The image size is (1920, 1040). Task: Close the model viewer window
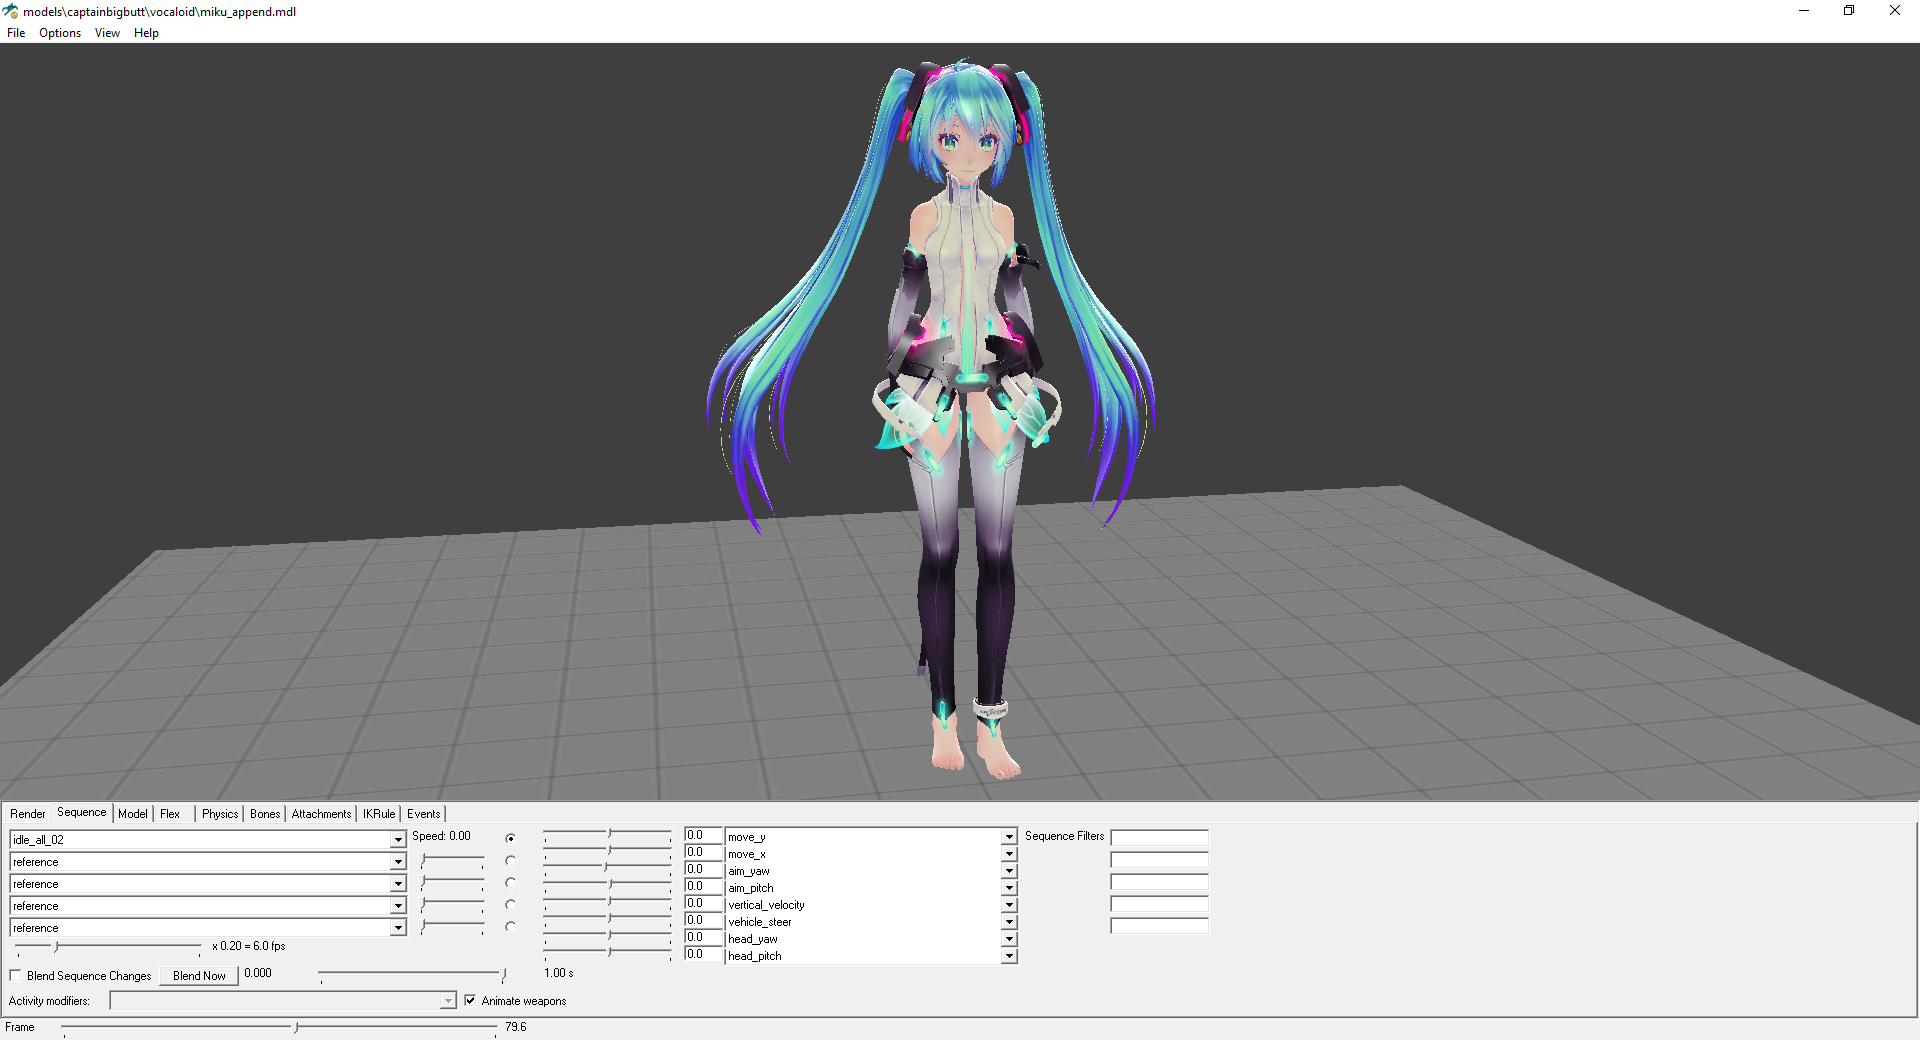click(x=1895, y=11)
